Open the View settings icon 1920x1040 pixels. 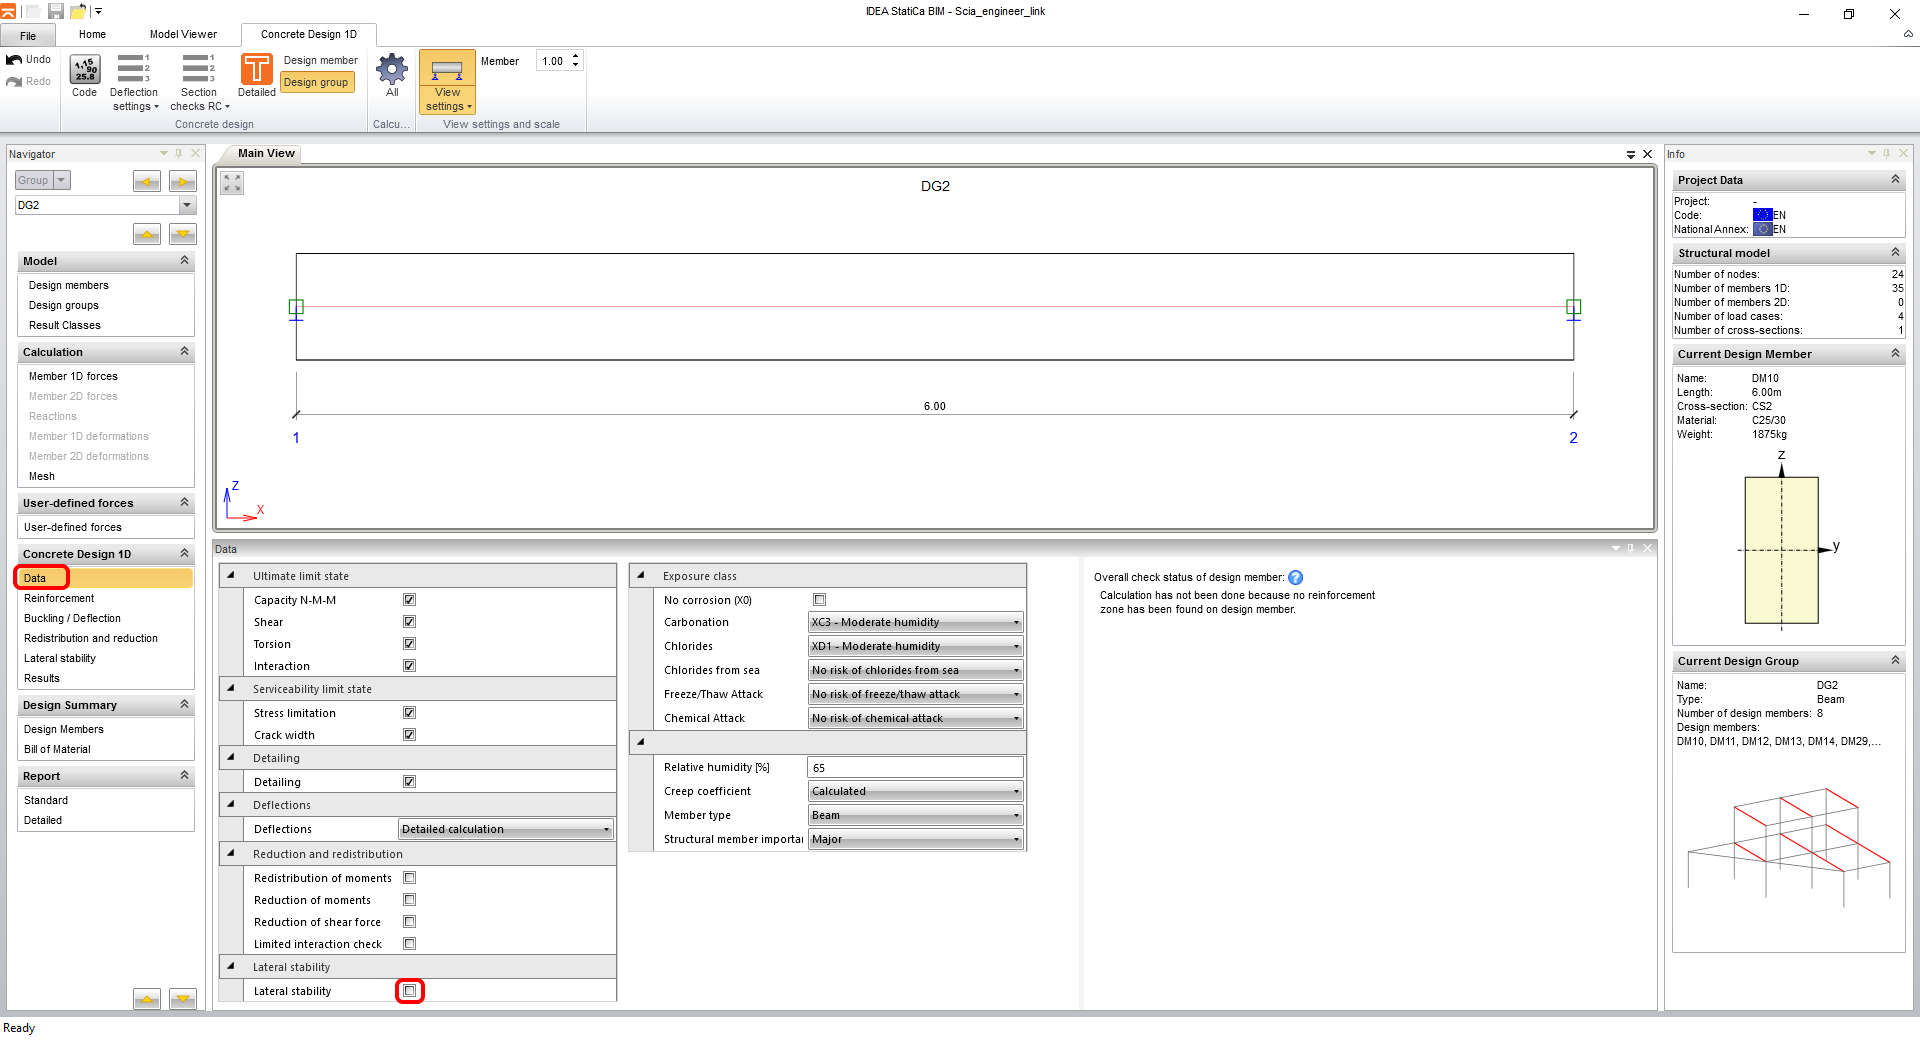(x=447, y=80)
